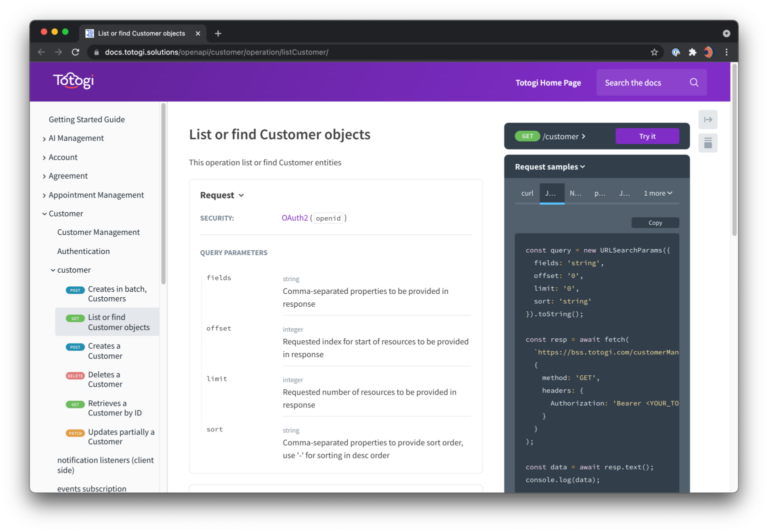Open the '1 more' language dropdown
This screenshot has width=768, height=532.
657,193
